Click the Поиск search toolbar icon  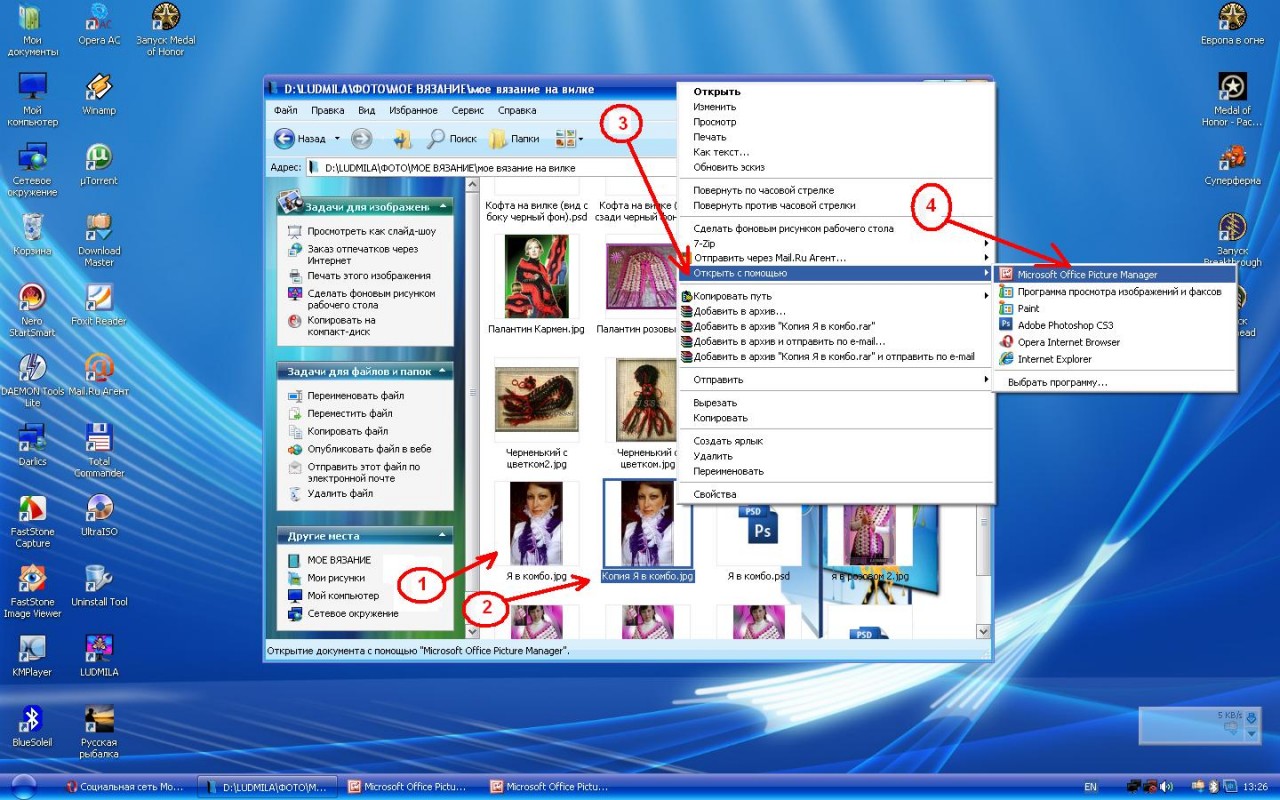click(x=452, y=139)
